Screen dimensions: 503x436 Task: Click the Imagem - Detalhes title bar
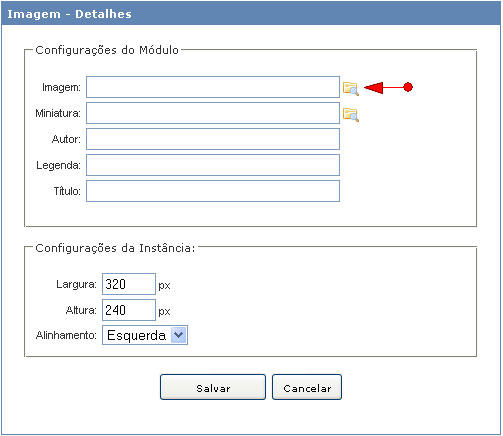(x=251, y=14)
